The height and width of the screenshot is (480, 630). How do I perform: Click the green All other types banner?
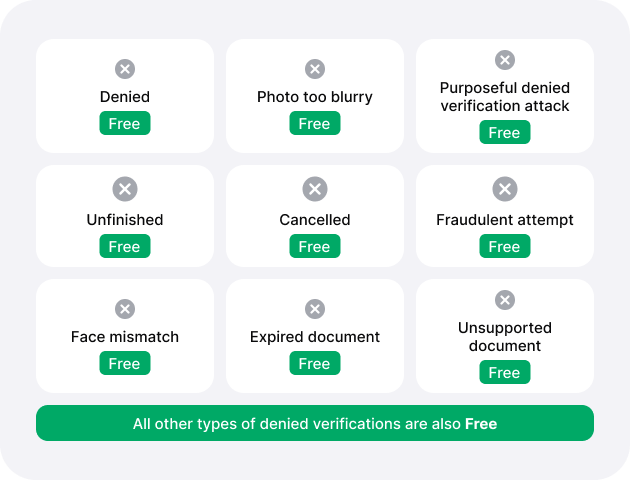tap(315, 423)
